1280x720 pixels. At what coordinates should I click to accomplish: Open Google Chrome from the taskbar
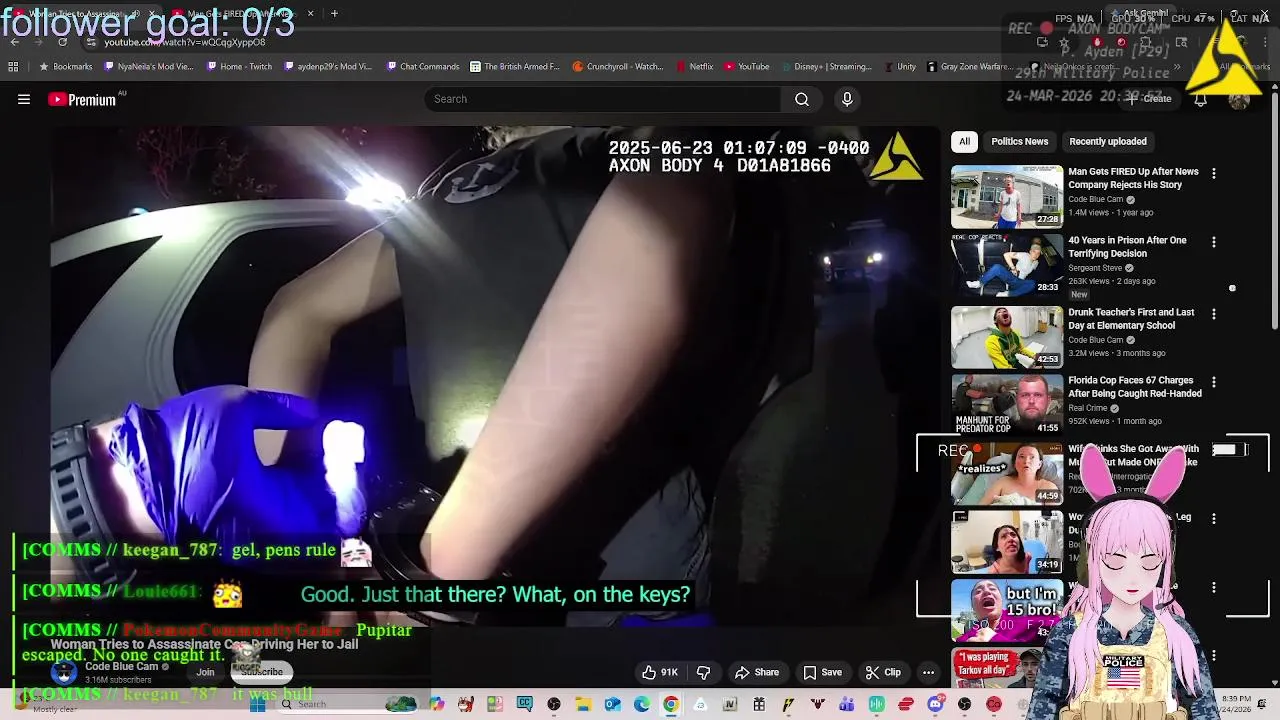tap(671, 705)
